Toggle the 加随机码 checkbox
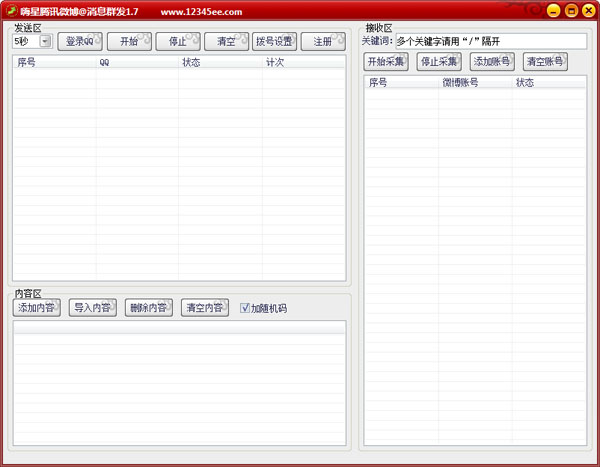The width and height of the screenshot is (600, 467). [245, 308]
